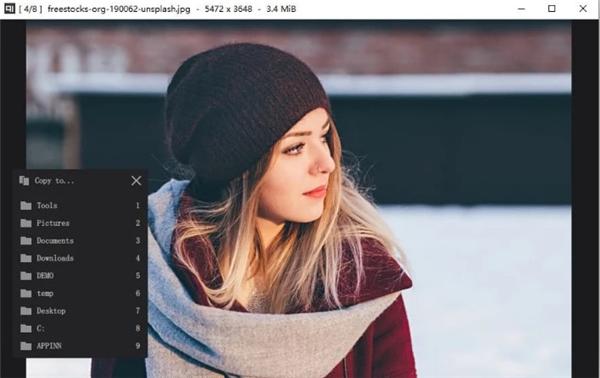Copy image to C: drive

point(80,328)
